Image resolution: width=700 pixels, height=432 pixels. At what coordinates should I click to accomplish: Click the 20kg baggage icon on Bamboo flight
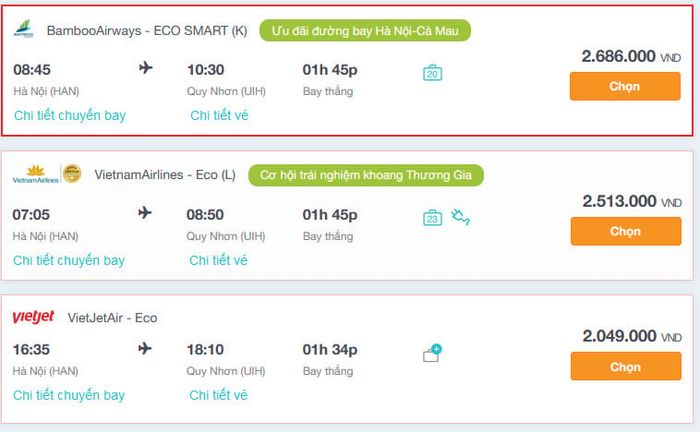coord(433,73)
